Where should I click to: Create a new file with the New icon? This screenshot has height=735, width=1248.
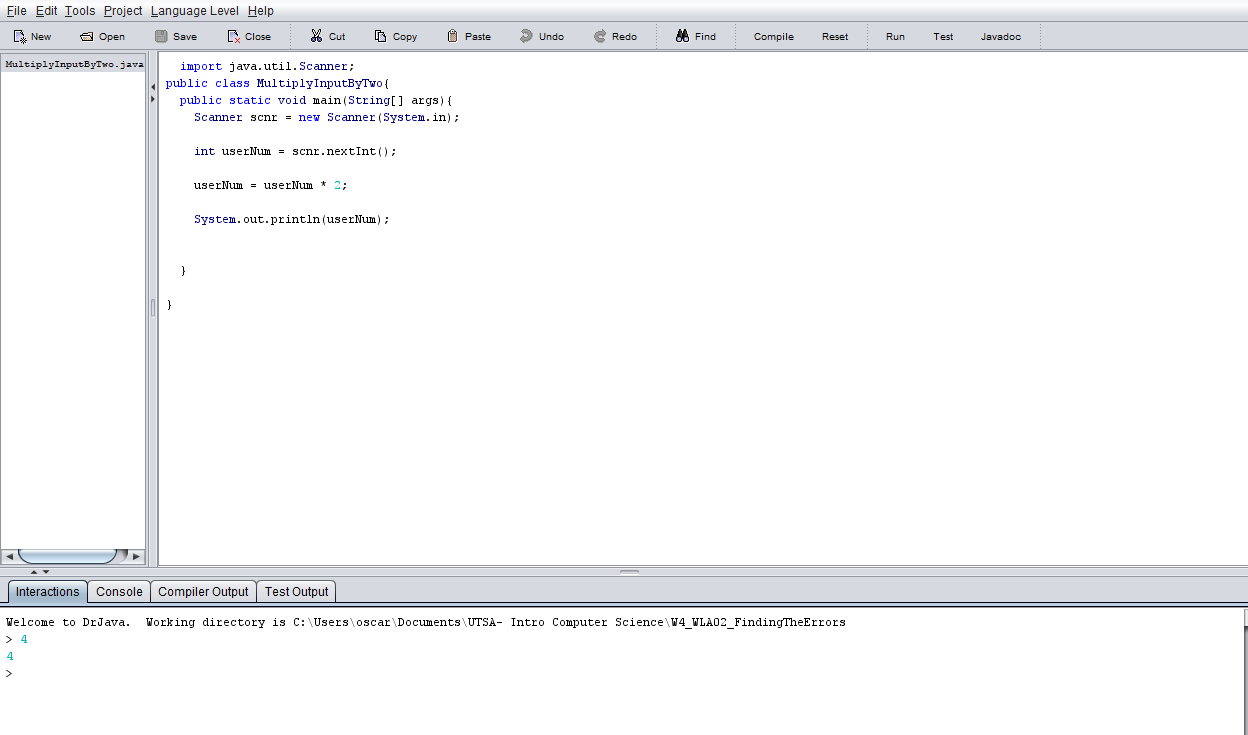(31, 36)
